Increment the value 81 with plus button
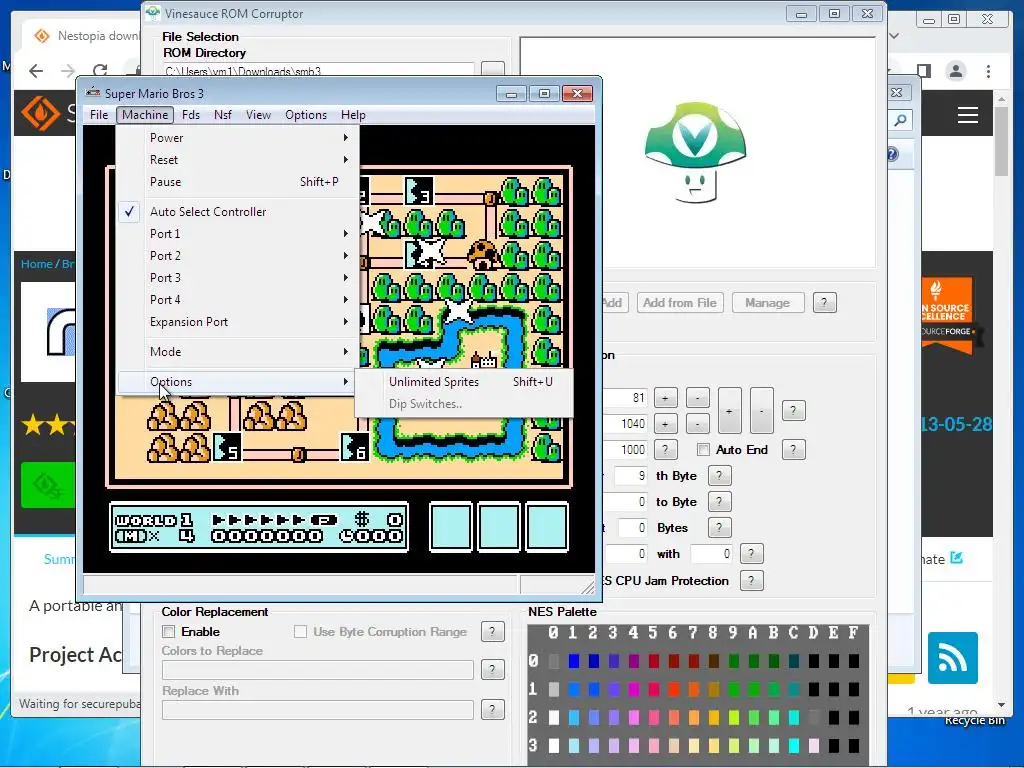 665,398
